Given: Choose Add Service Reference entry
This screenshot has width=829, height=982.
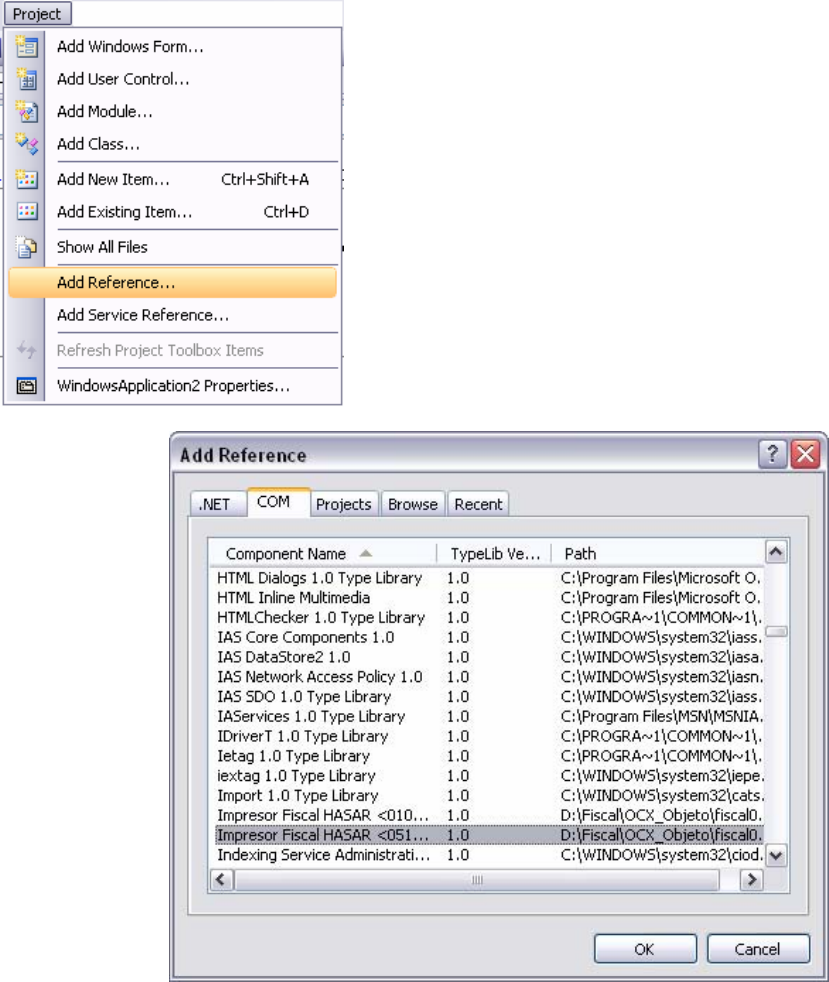Looking at the screenshot, I should [173, 315].
